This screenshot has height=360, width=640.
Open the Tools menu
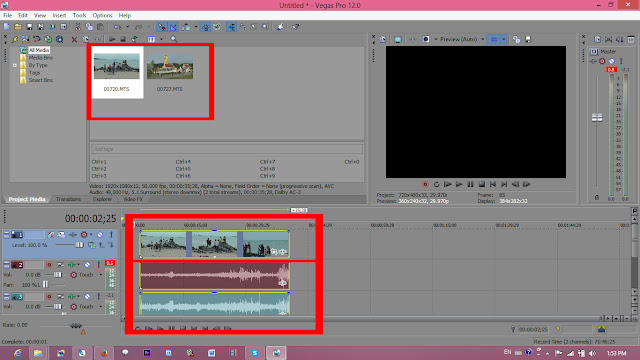pyautogui.click(x=79, y=16)
